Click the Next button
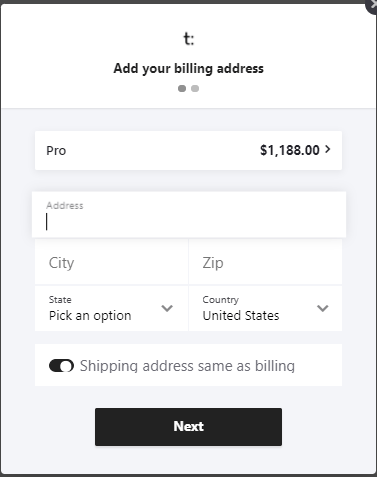This screenshot has height=477, width=377. click(x=188, y=427)
